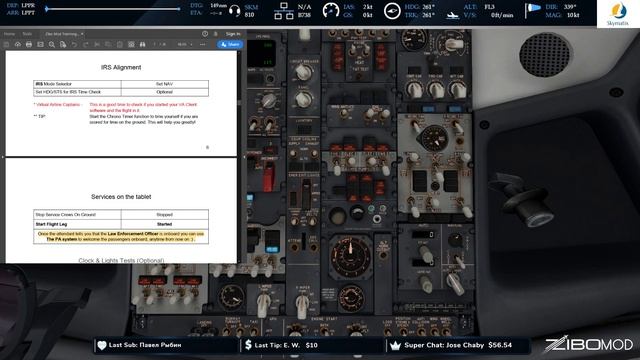Click the 'IRS Mode Selector' table row
640x360 pixels.
tap(121, 84)
